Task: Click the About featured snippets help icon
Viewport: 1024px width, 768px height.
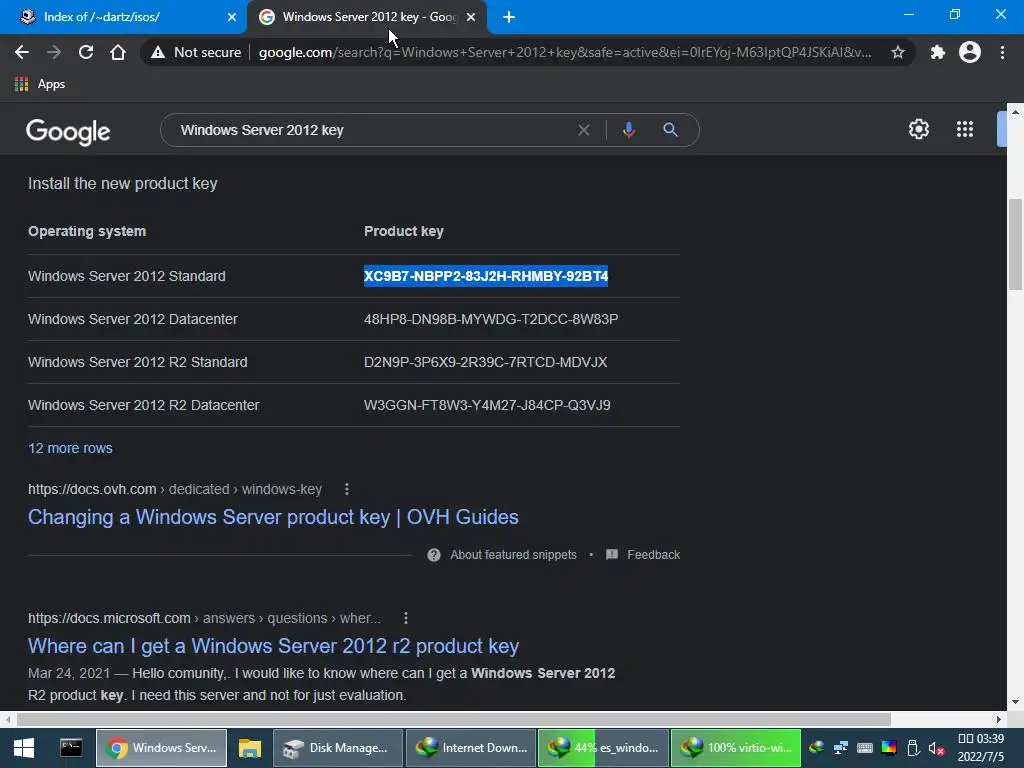Action: (x=434, y=555)
